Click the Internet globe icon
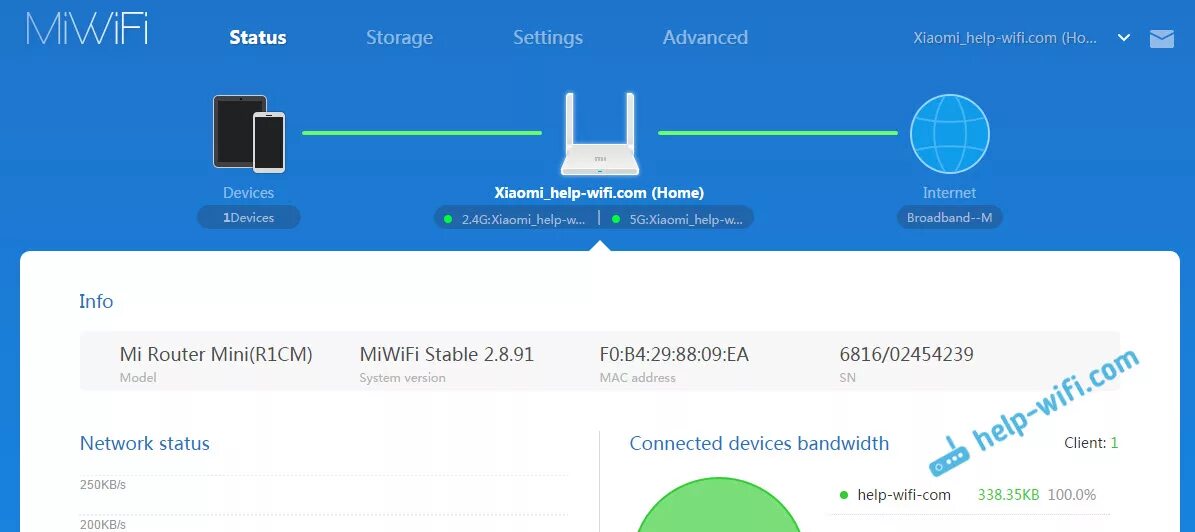Viewport: 1195px width, 532px height. (x=949, y=134)
